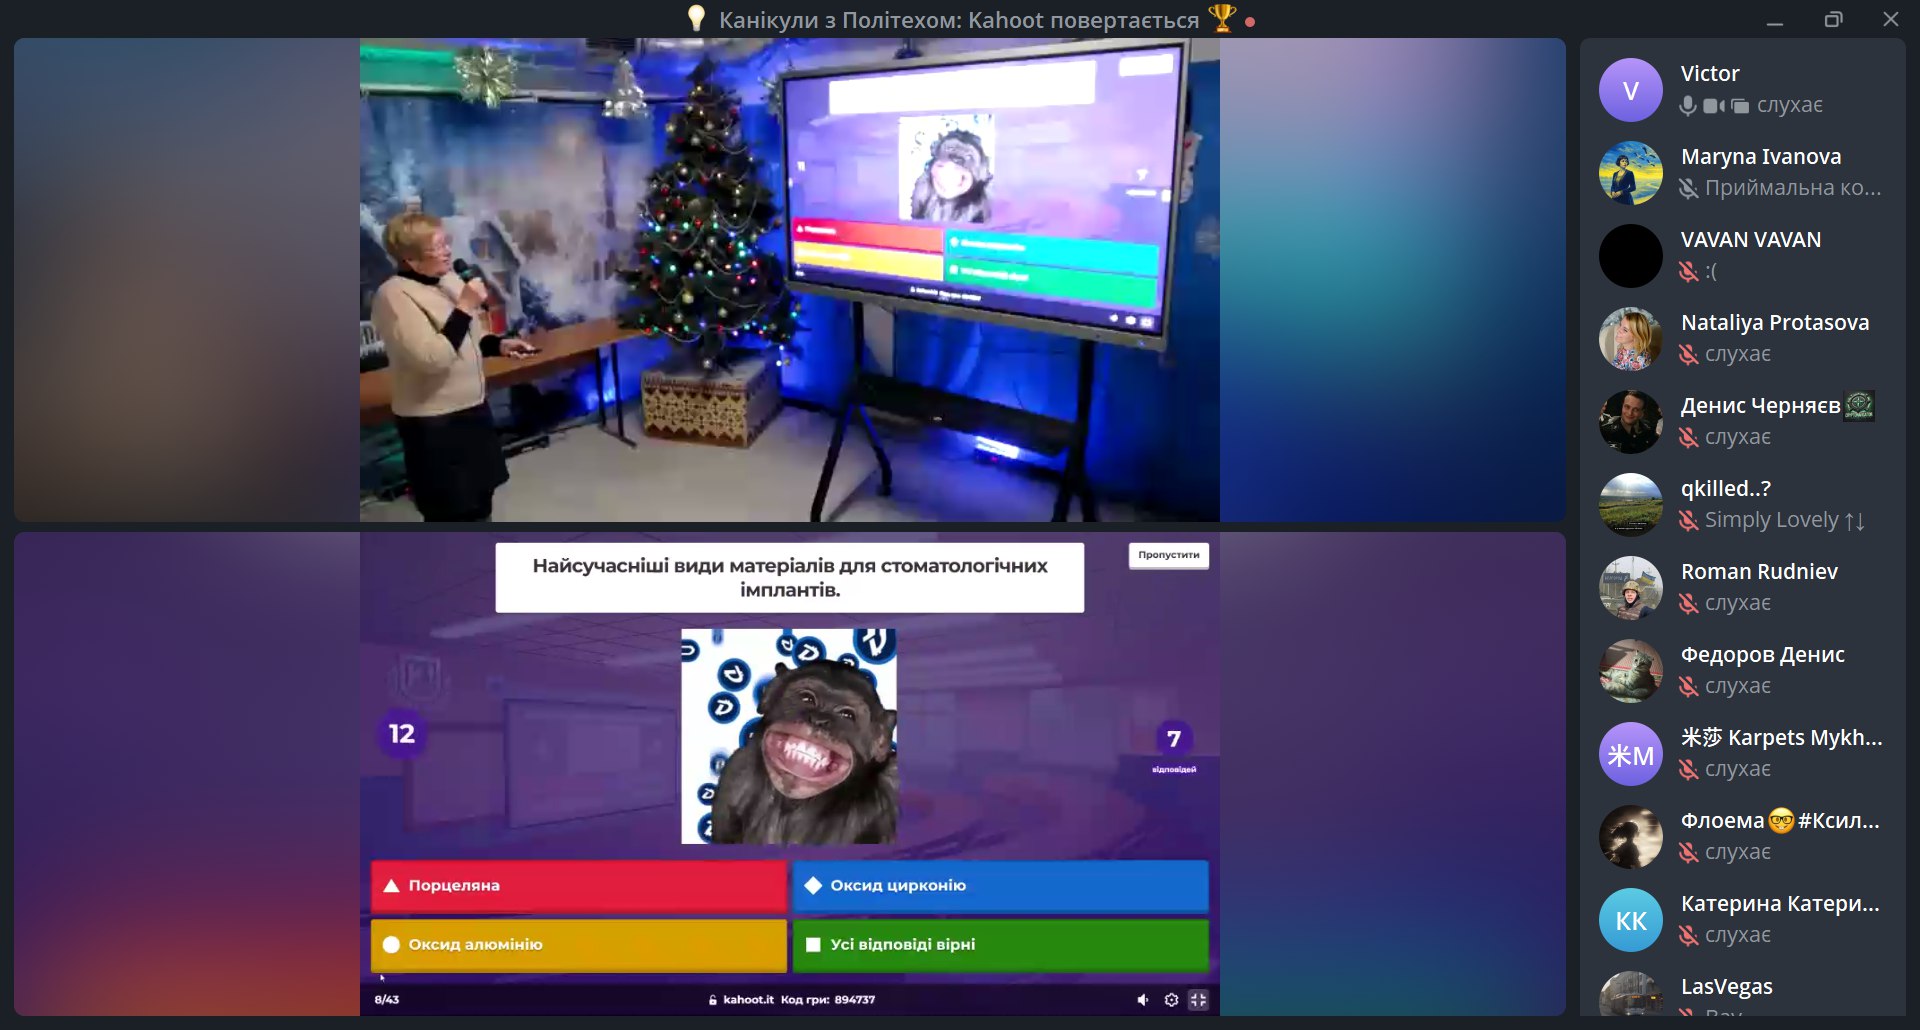This screenshot has height=1030, width=1920.
Task: Open the qkilled..? landscape avatar
Action: (x=1630, y=505)
